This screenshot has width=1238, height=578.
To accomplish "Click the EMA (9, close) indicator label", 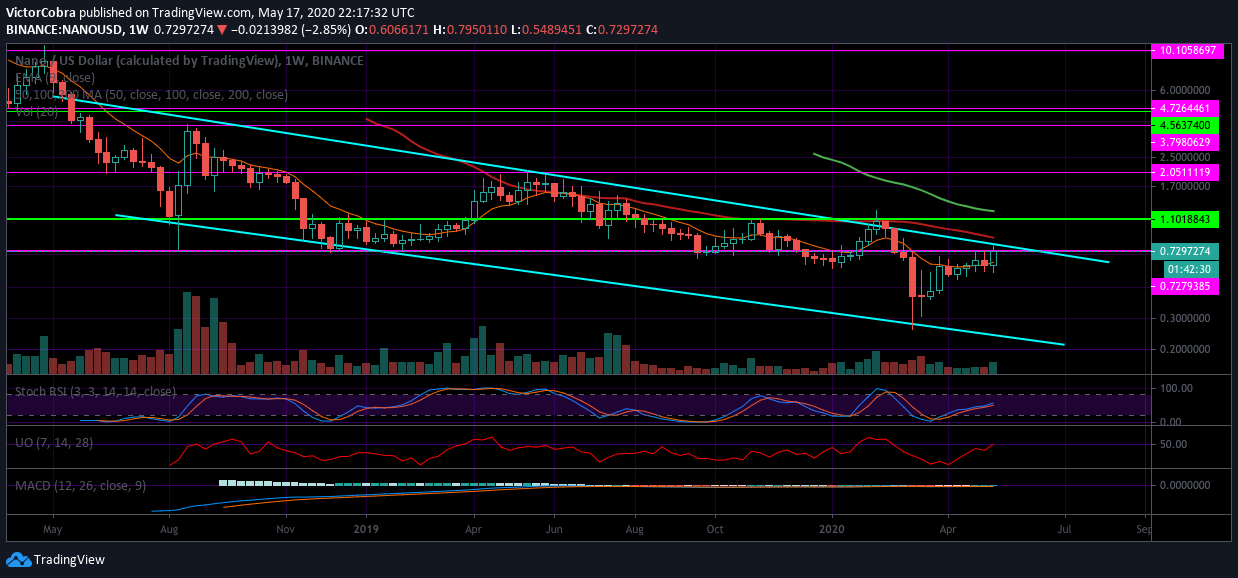I will (55, 78).
